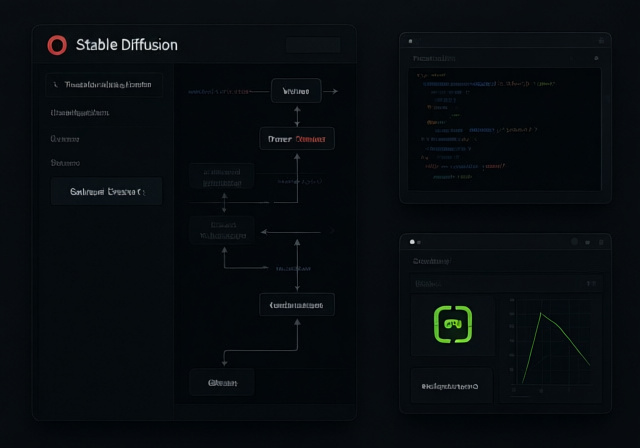
Task: Select the first boxed item in left sidebar
Action: [x=104, y=85]
